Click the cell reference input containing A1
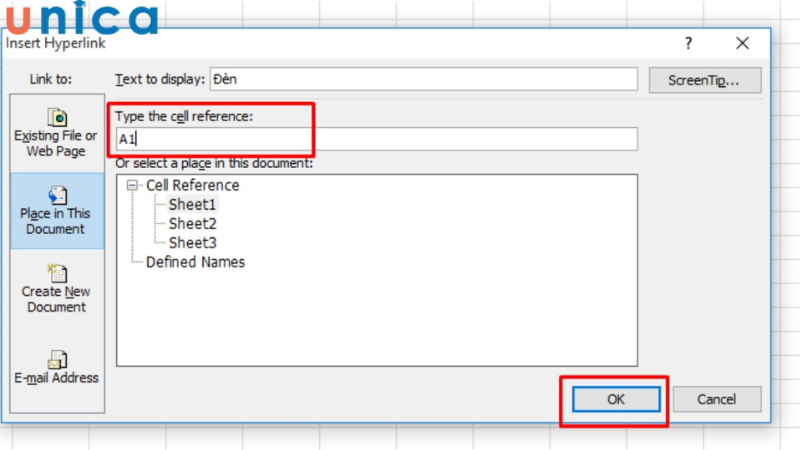This screenshot has height=450, width=800. 377,139
